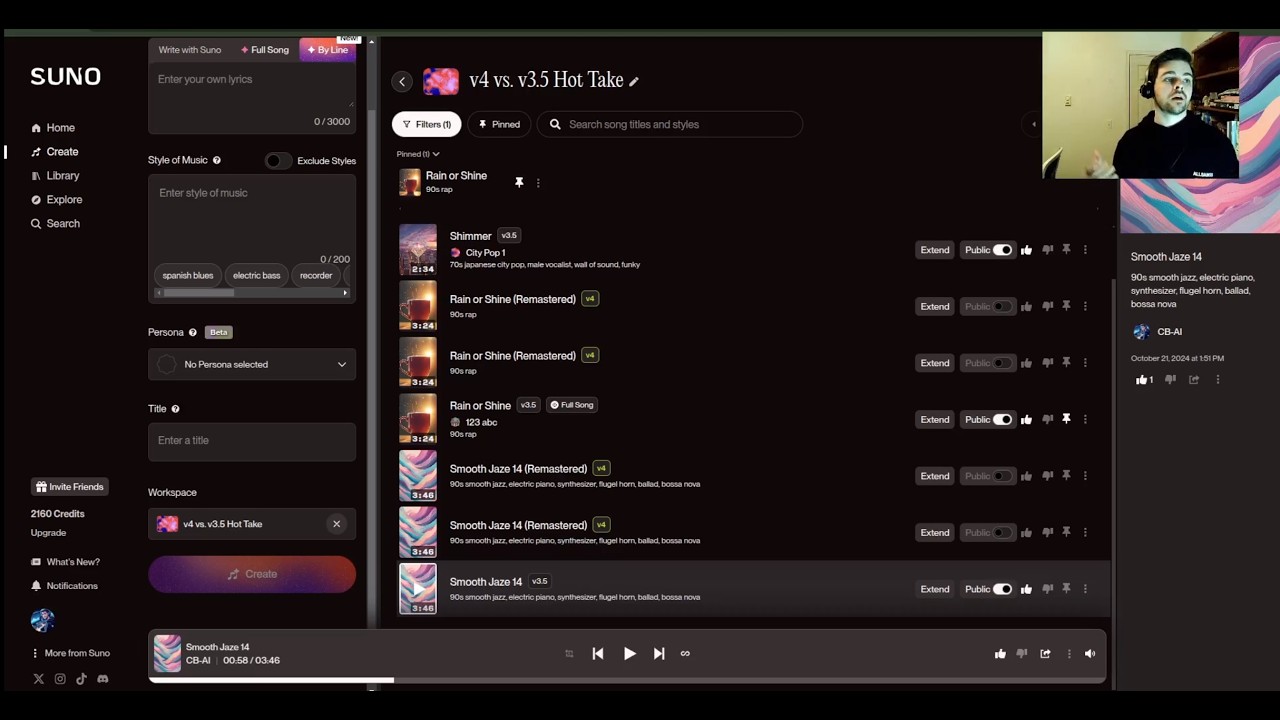The image size is (1280, 720).
Task: Extend the Shimmer song
Action: (x=935, y=250)
